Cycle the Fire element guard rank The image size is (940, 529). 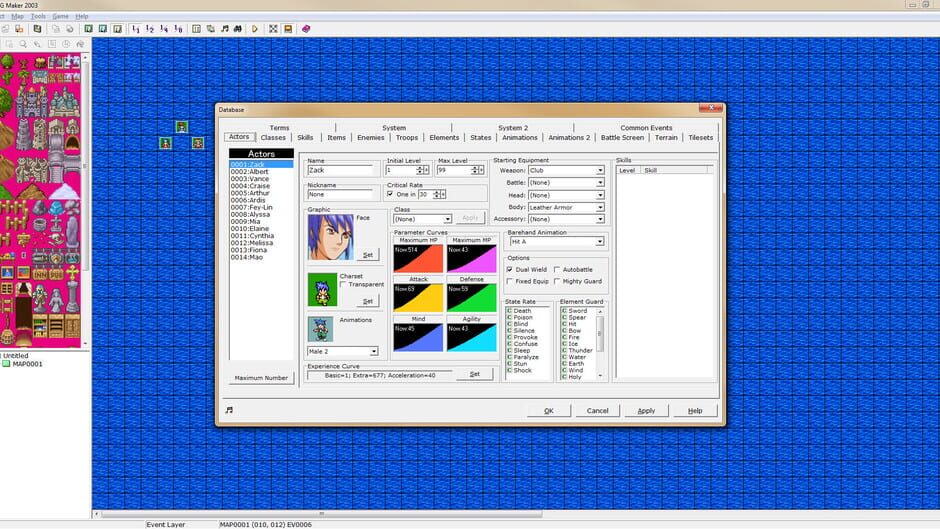[x=564, y=337]
